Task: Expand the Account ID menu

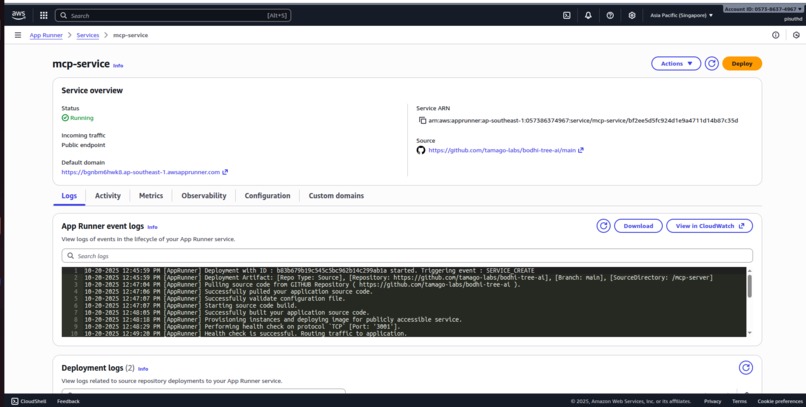Action: 763,9
